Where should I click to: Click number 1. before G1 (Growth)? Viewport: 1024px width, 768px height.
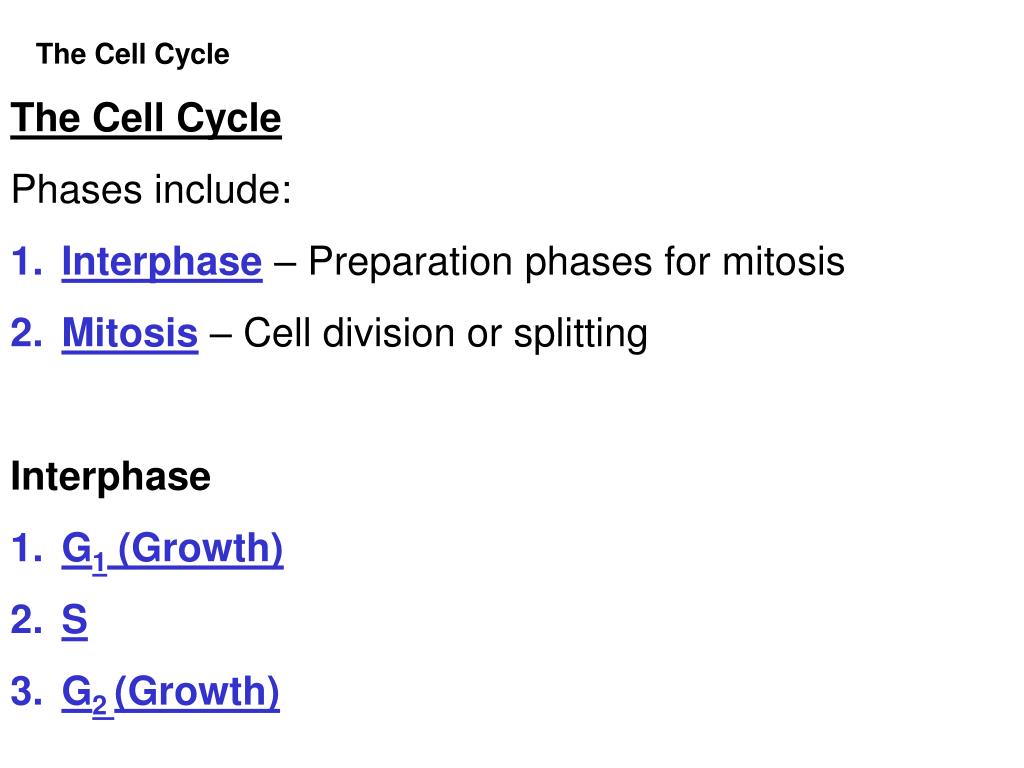point(27,548)
